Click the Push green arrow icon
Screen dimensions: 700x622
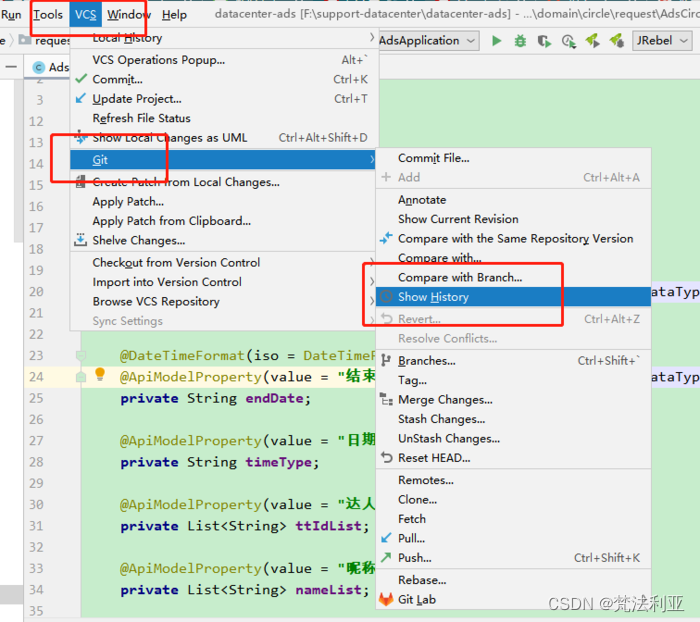tap(386, 557)
